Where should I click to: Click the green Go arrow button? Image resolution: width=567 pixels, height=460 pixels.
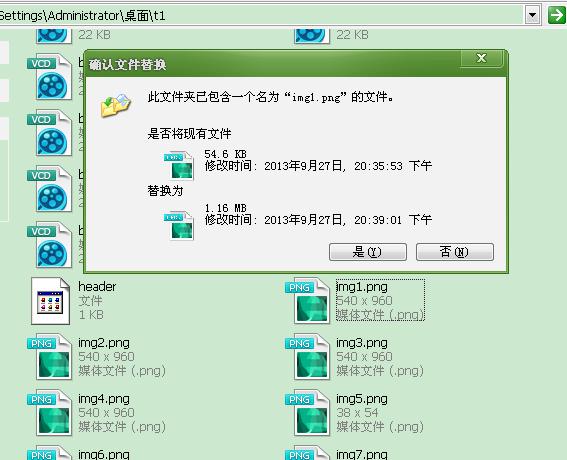click(x=557, y=16)
